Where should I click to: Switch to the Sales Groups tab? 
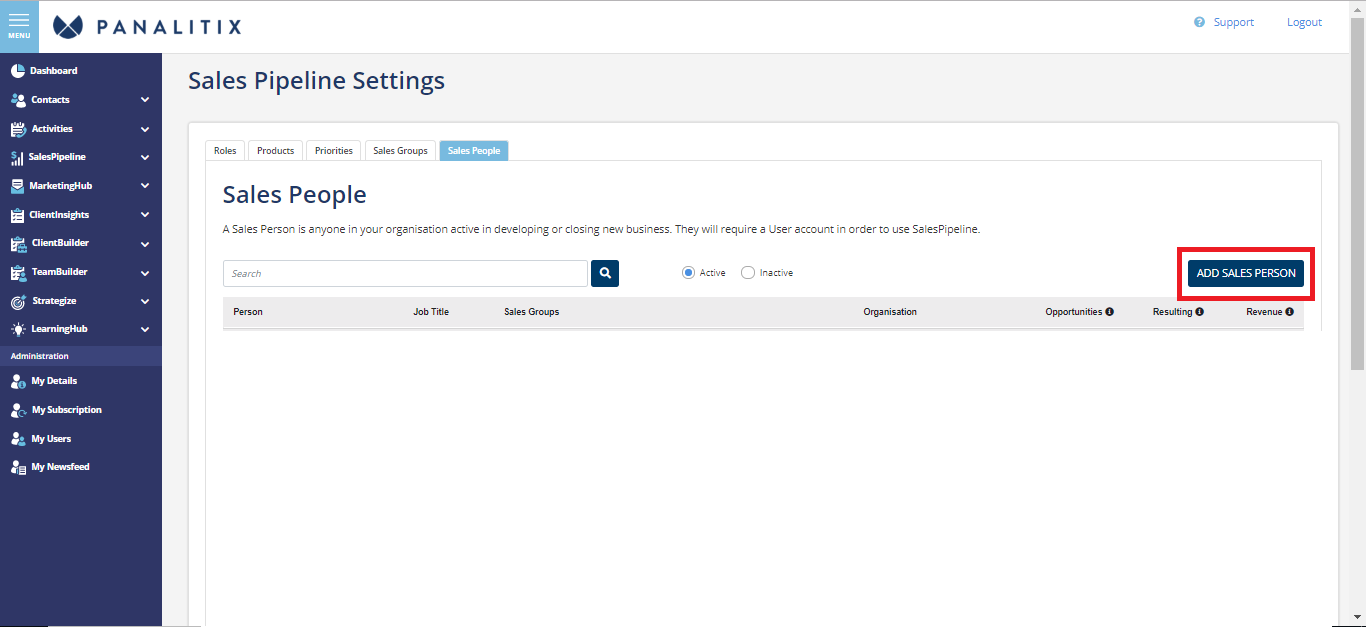[x=400, y=151]
